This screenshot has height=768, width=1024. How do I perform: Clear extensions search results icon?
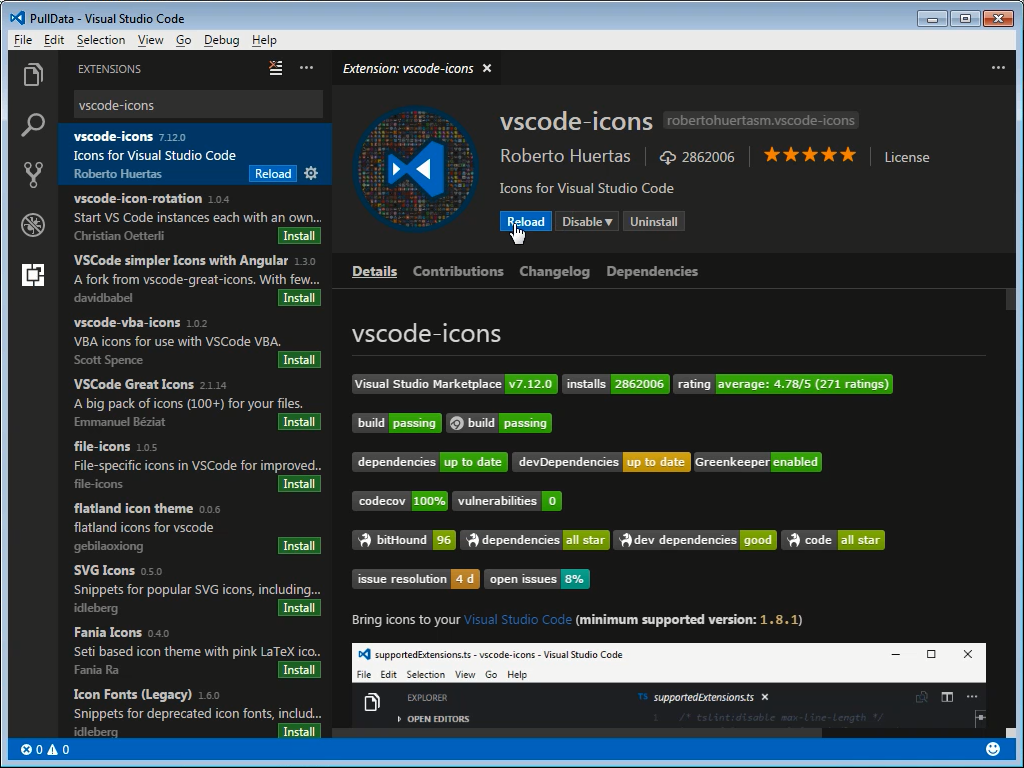click(x=276, y=68)
